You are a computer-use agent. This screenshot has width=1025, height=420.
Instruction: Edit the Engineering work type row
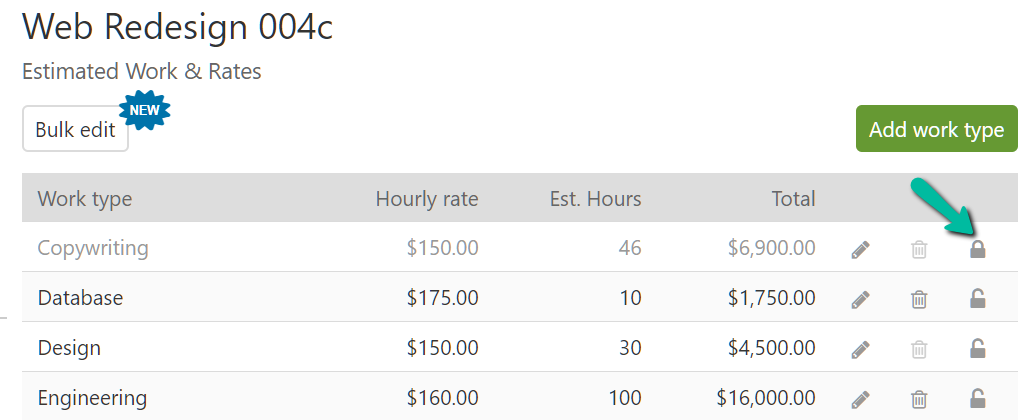tap(860, 399)
